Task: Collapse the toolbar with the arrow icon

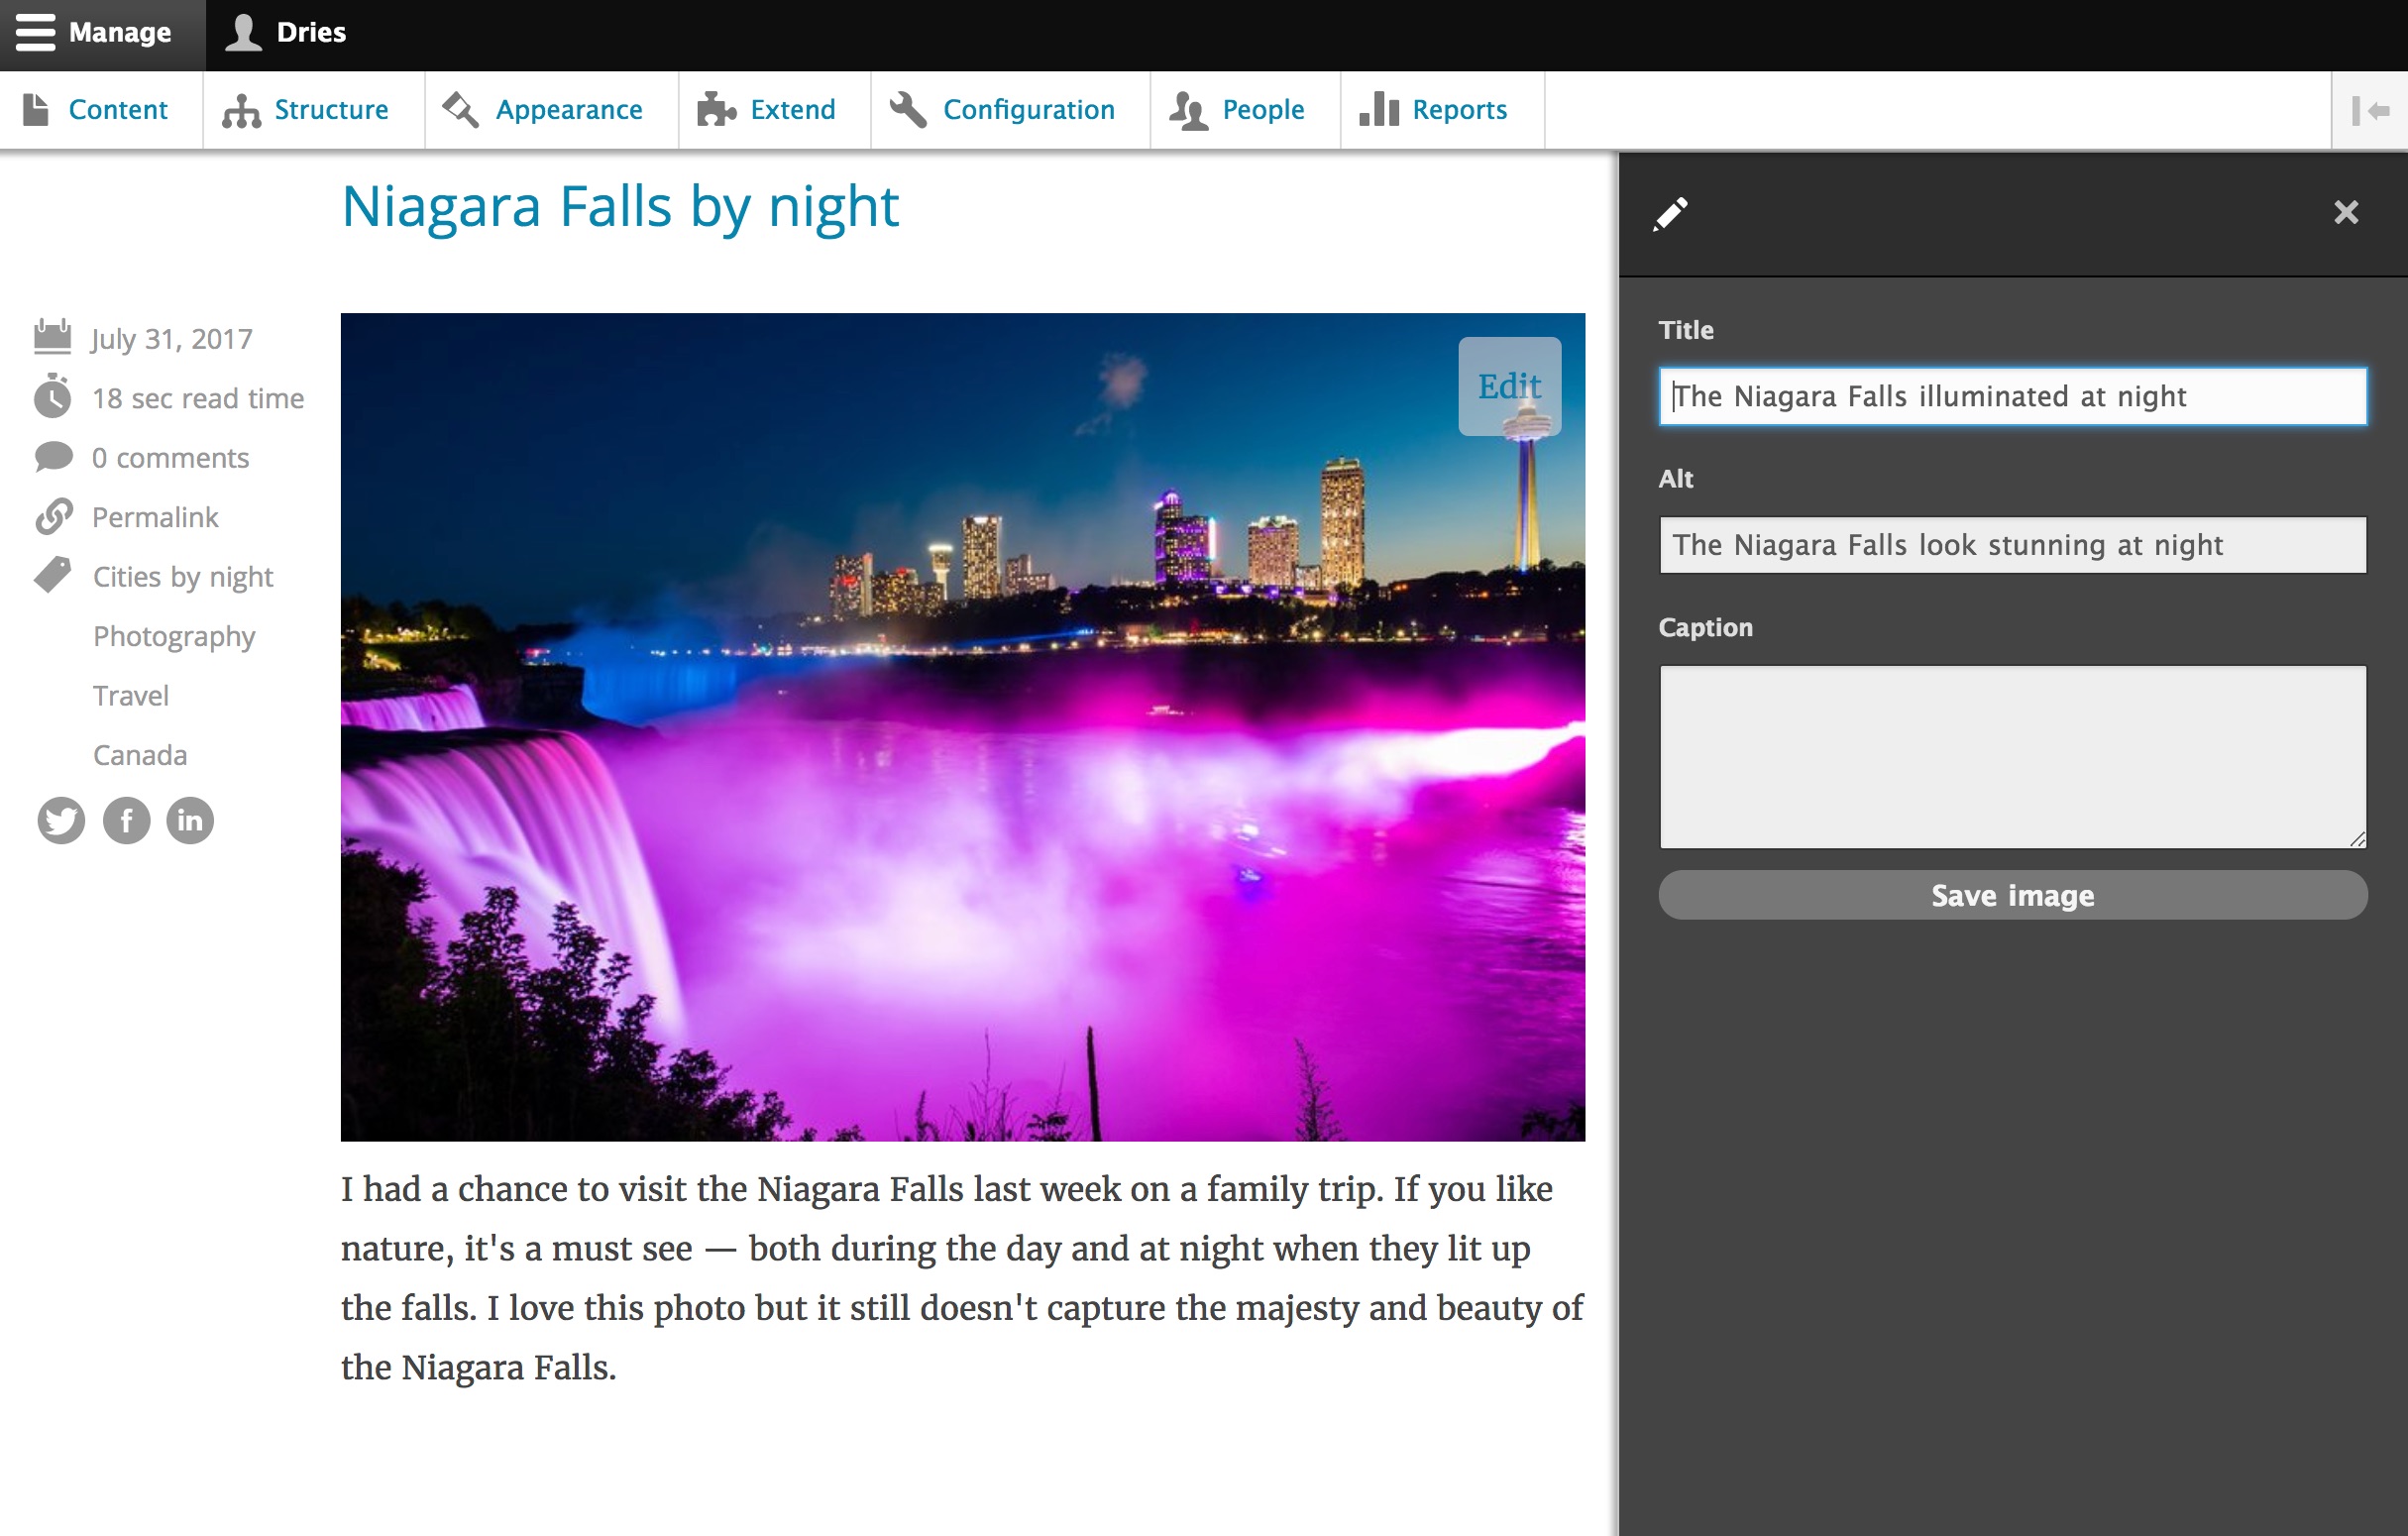Action: point(2371,109)
